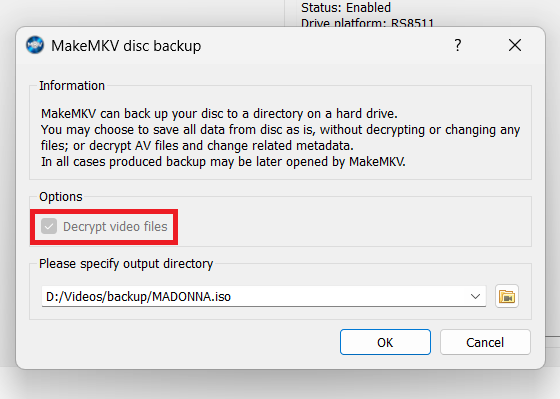
Task: Click the 'Drive platform: RS8511' line
Action: point(367,22)
